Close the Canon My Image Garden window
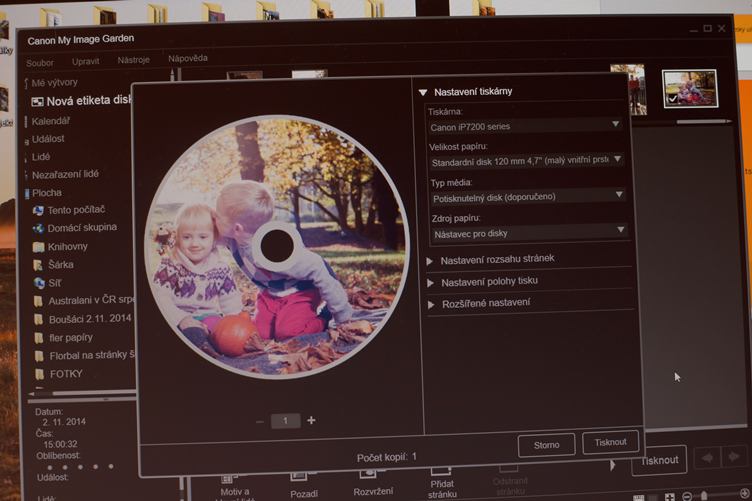This screenshot has height=501, width=752. pyautogui.click(x=721, y=28)
